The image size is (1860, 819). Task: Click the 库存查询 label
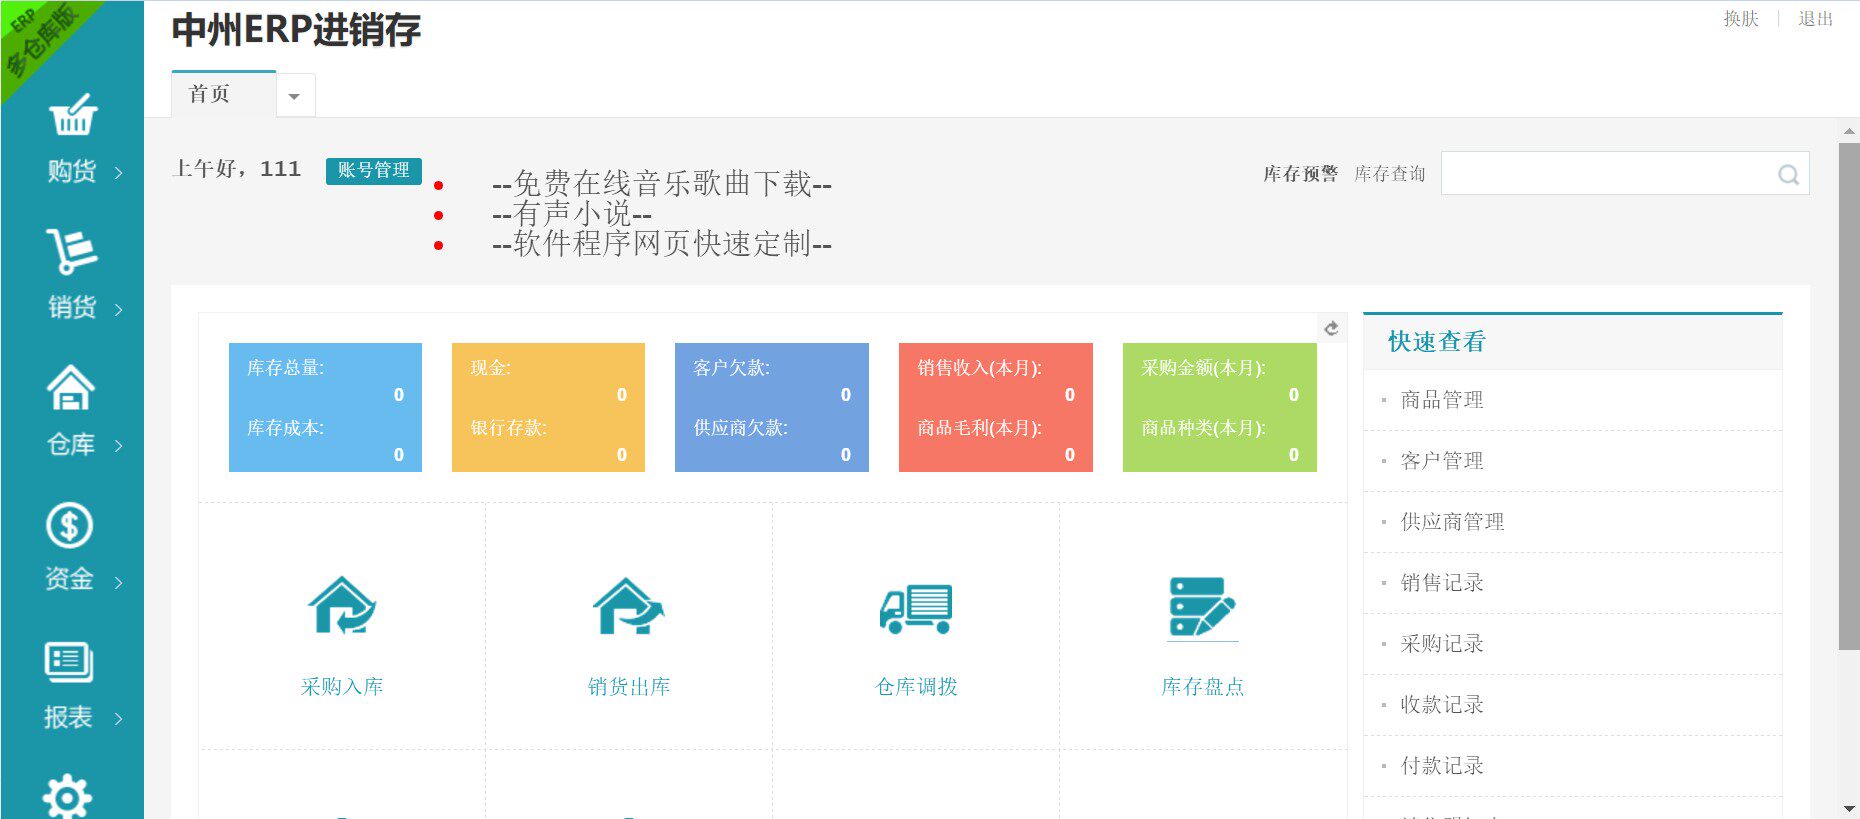pyautogui.click(x=1390, y=174)
